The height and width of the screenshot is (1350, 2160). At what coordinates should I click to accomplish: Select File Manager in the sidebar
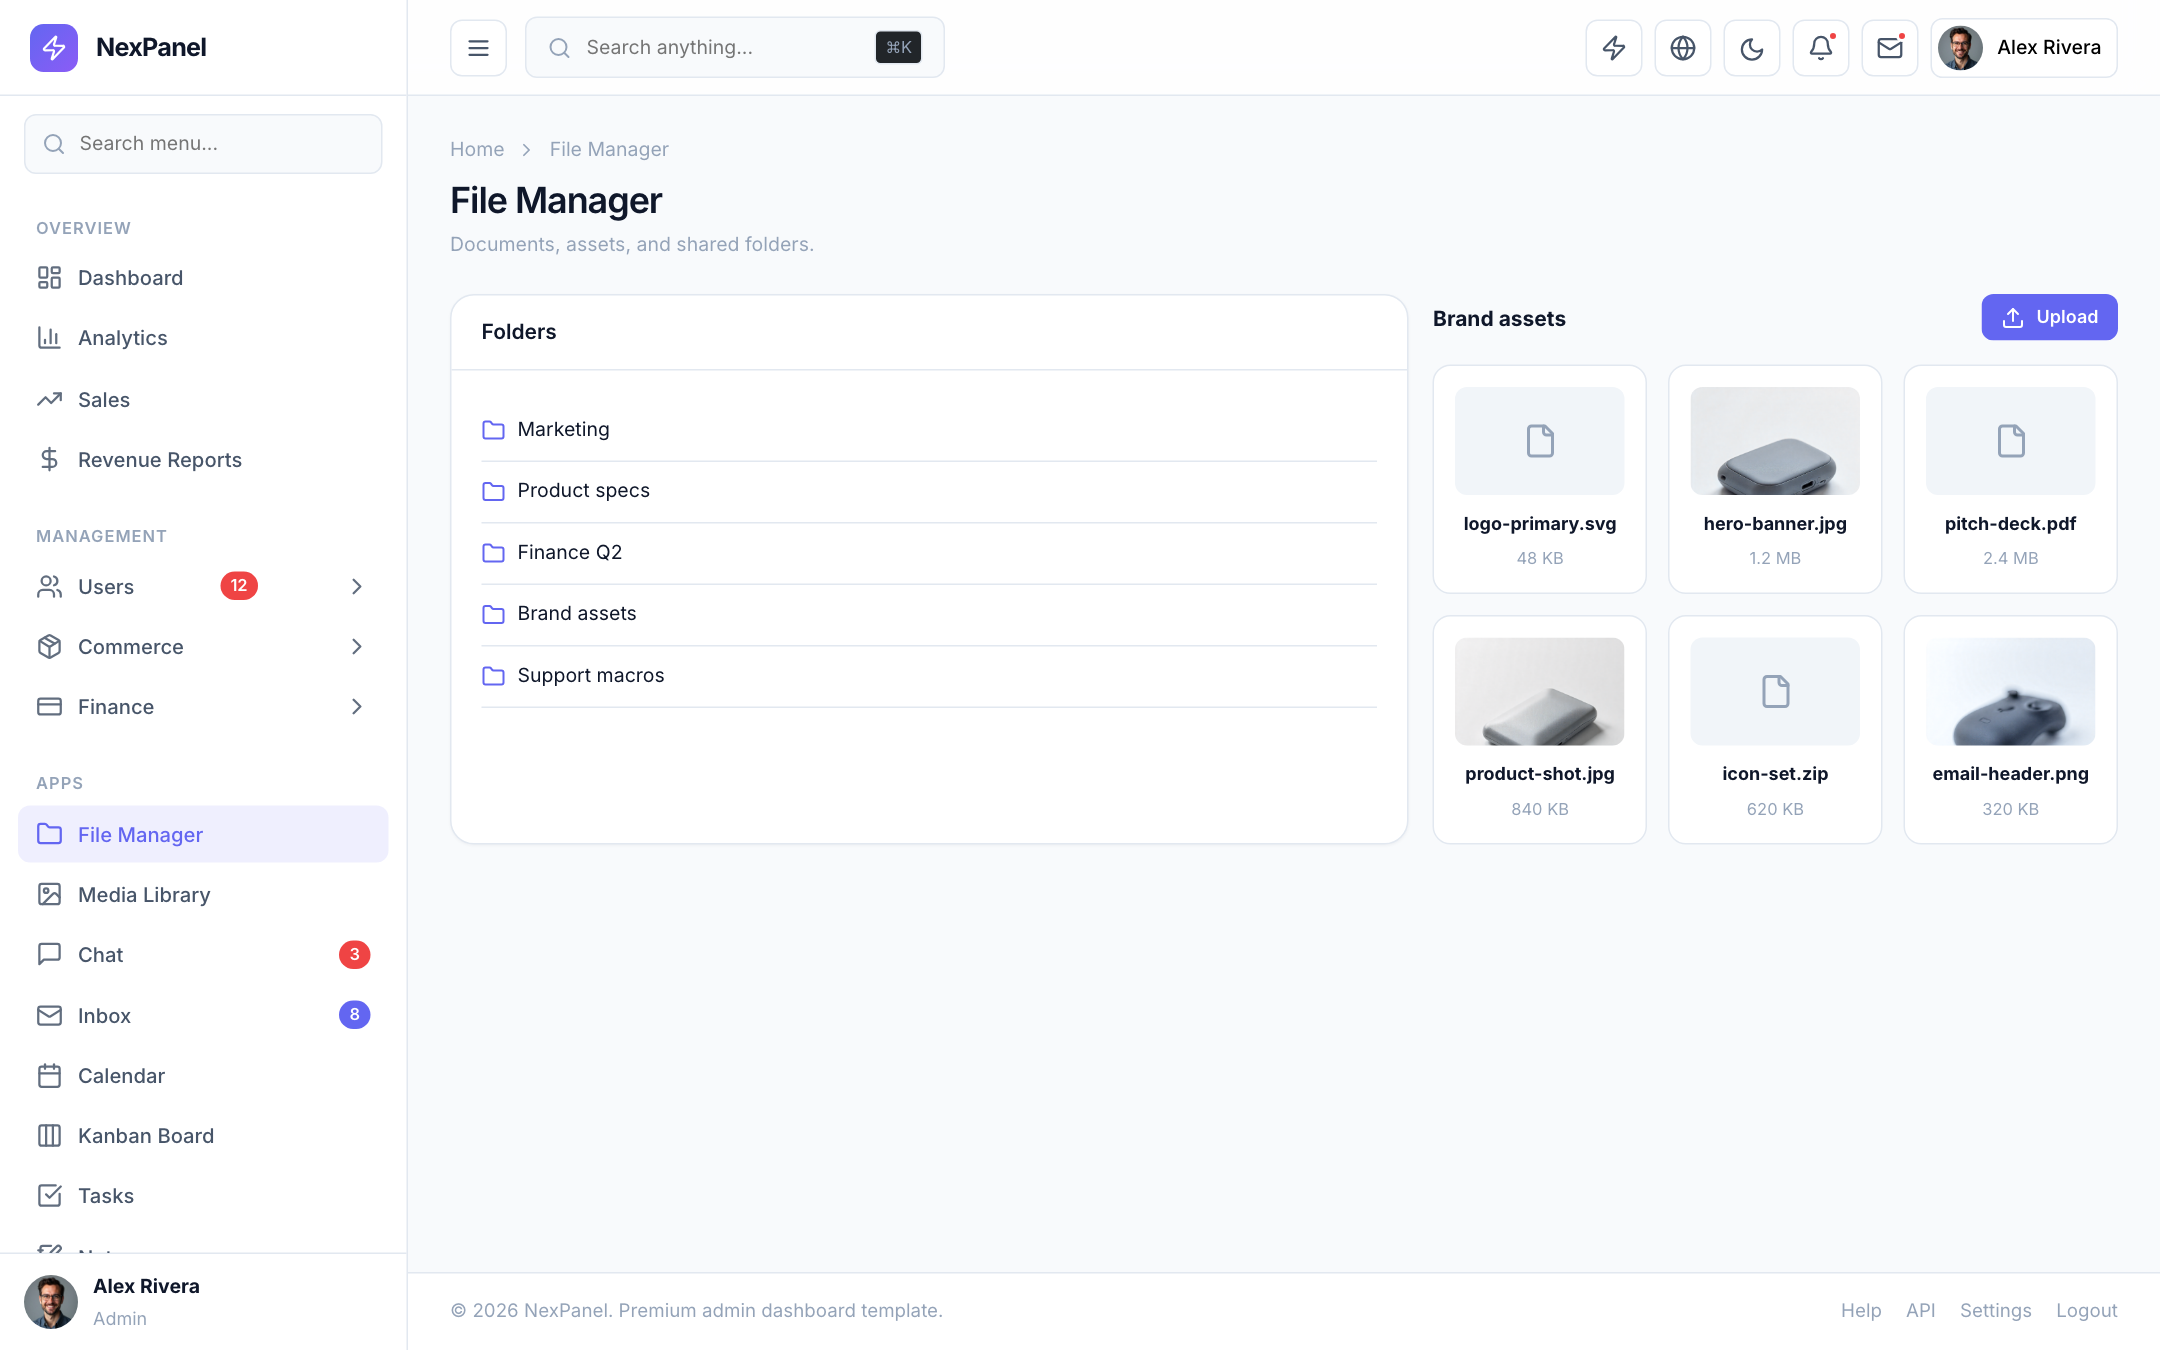(x=203, y=834)
